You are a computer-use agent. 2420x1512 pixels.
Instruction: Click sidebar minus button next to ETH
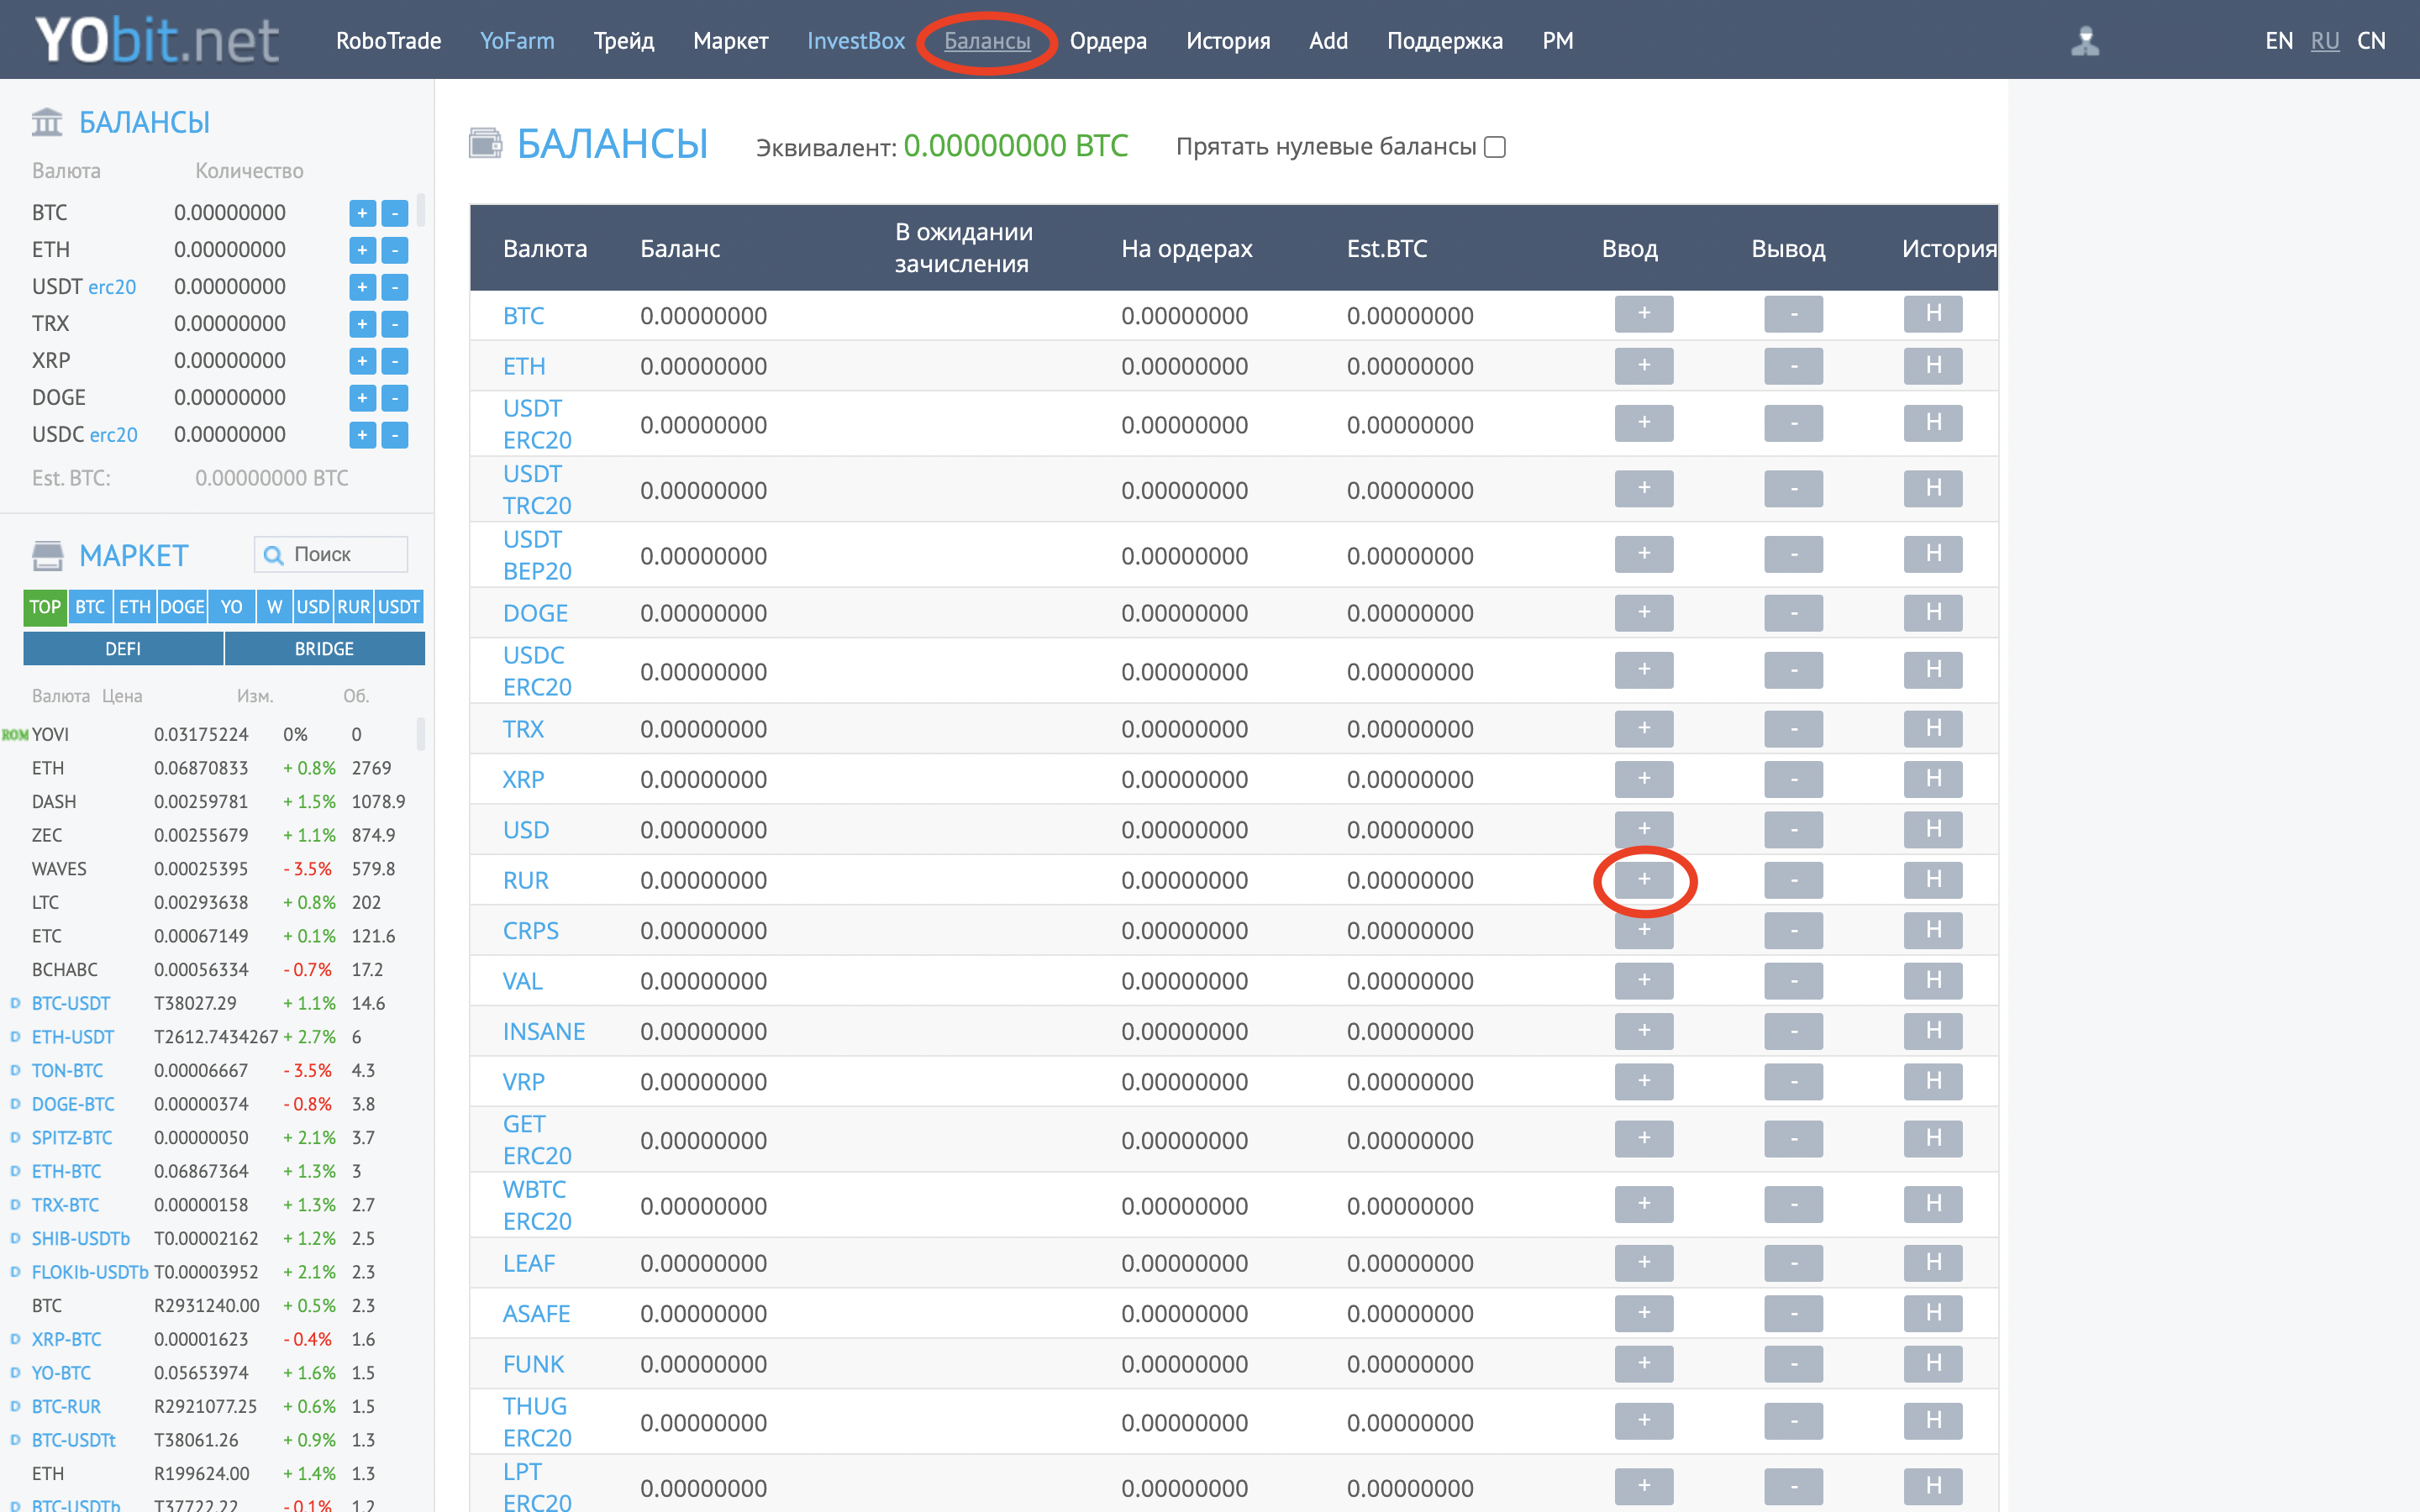point(395,250)
